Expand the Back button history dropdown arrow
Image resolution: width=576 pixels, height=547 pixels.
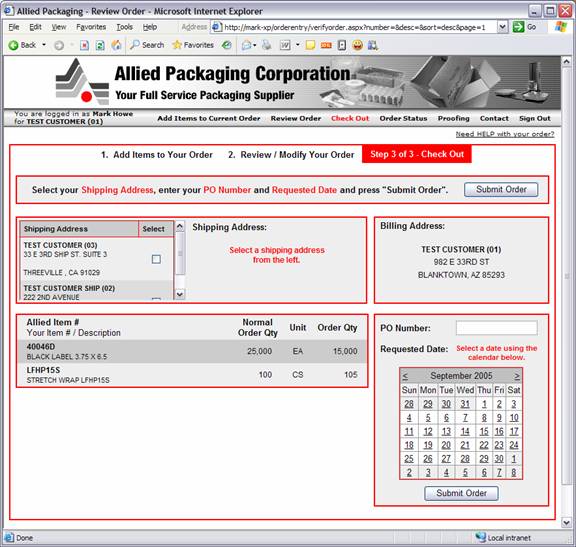tap(44, 45)
